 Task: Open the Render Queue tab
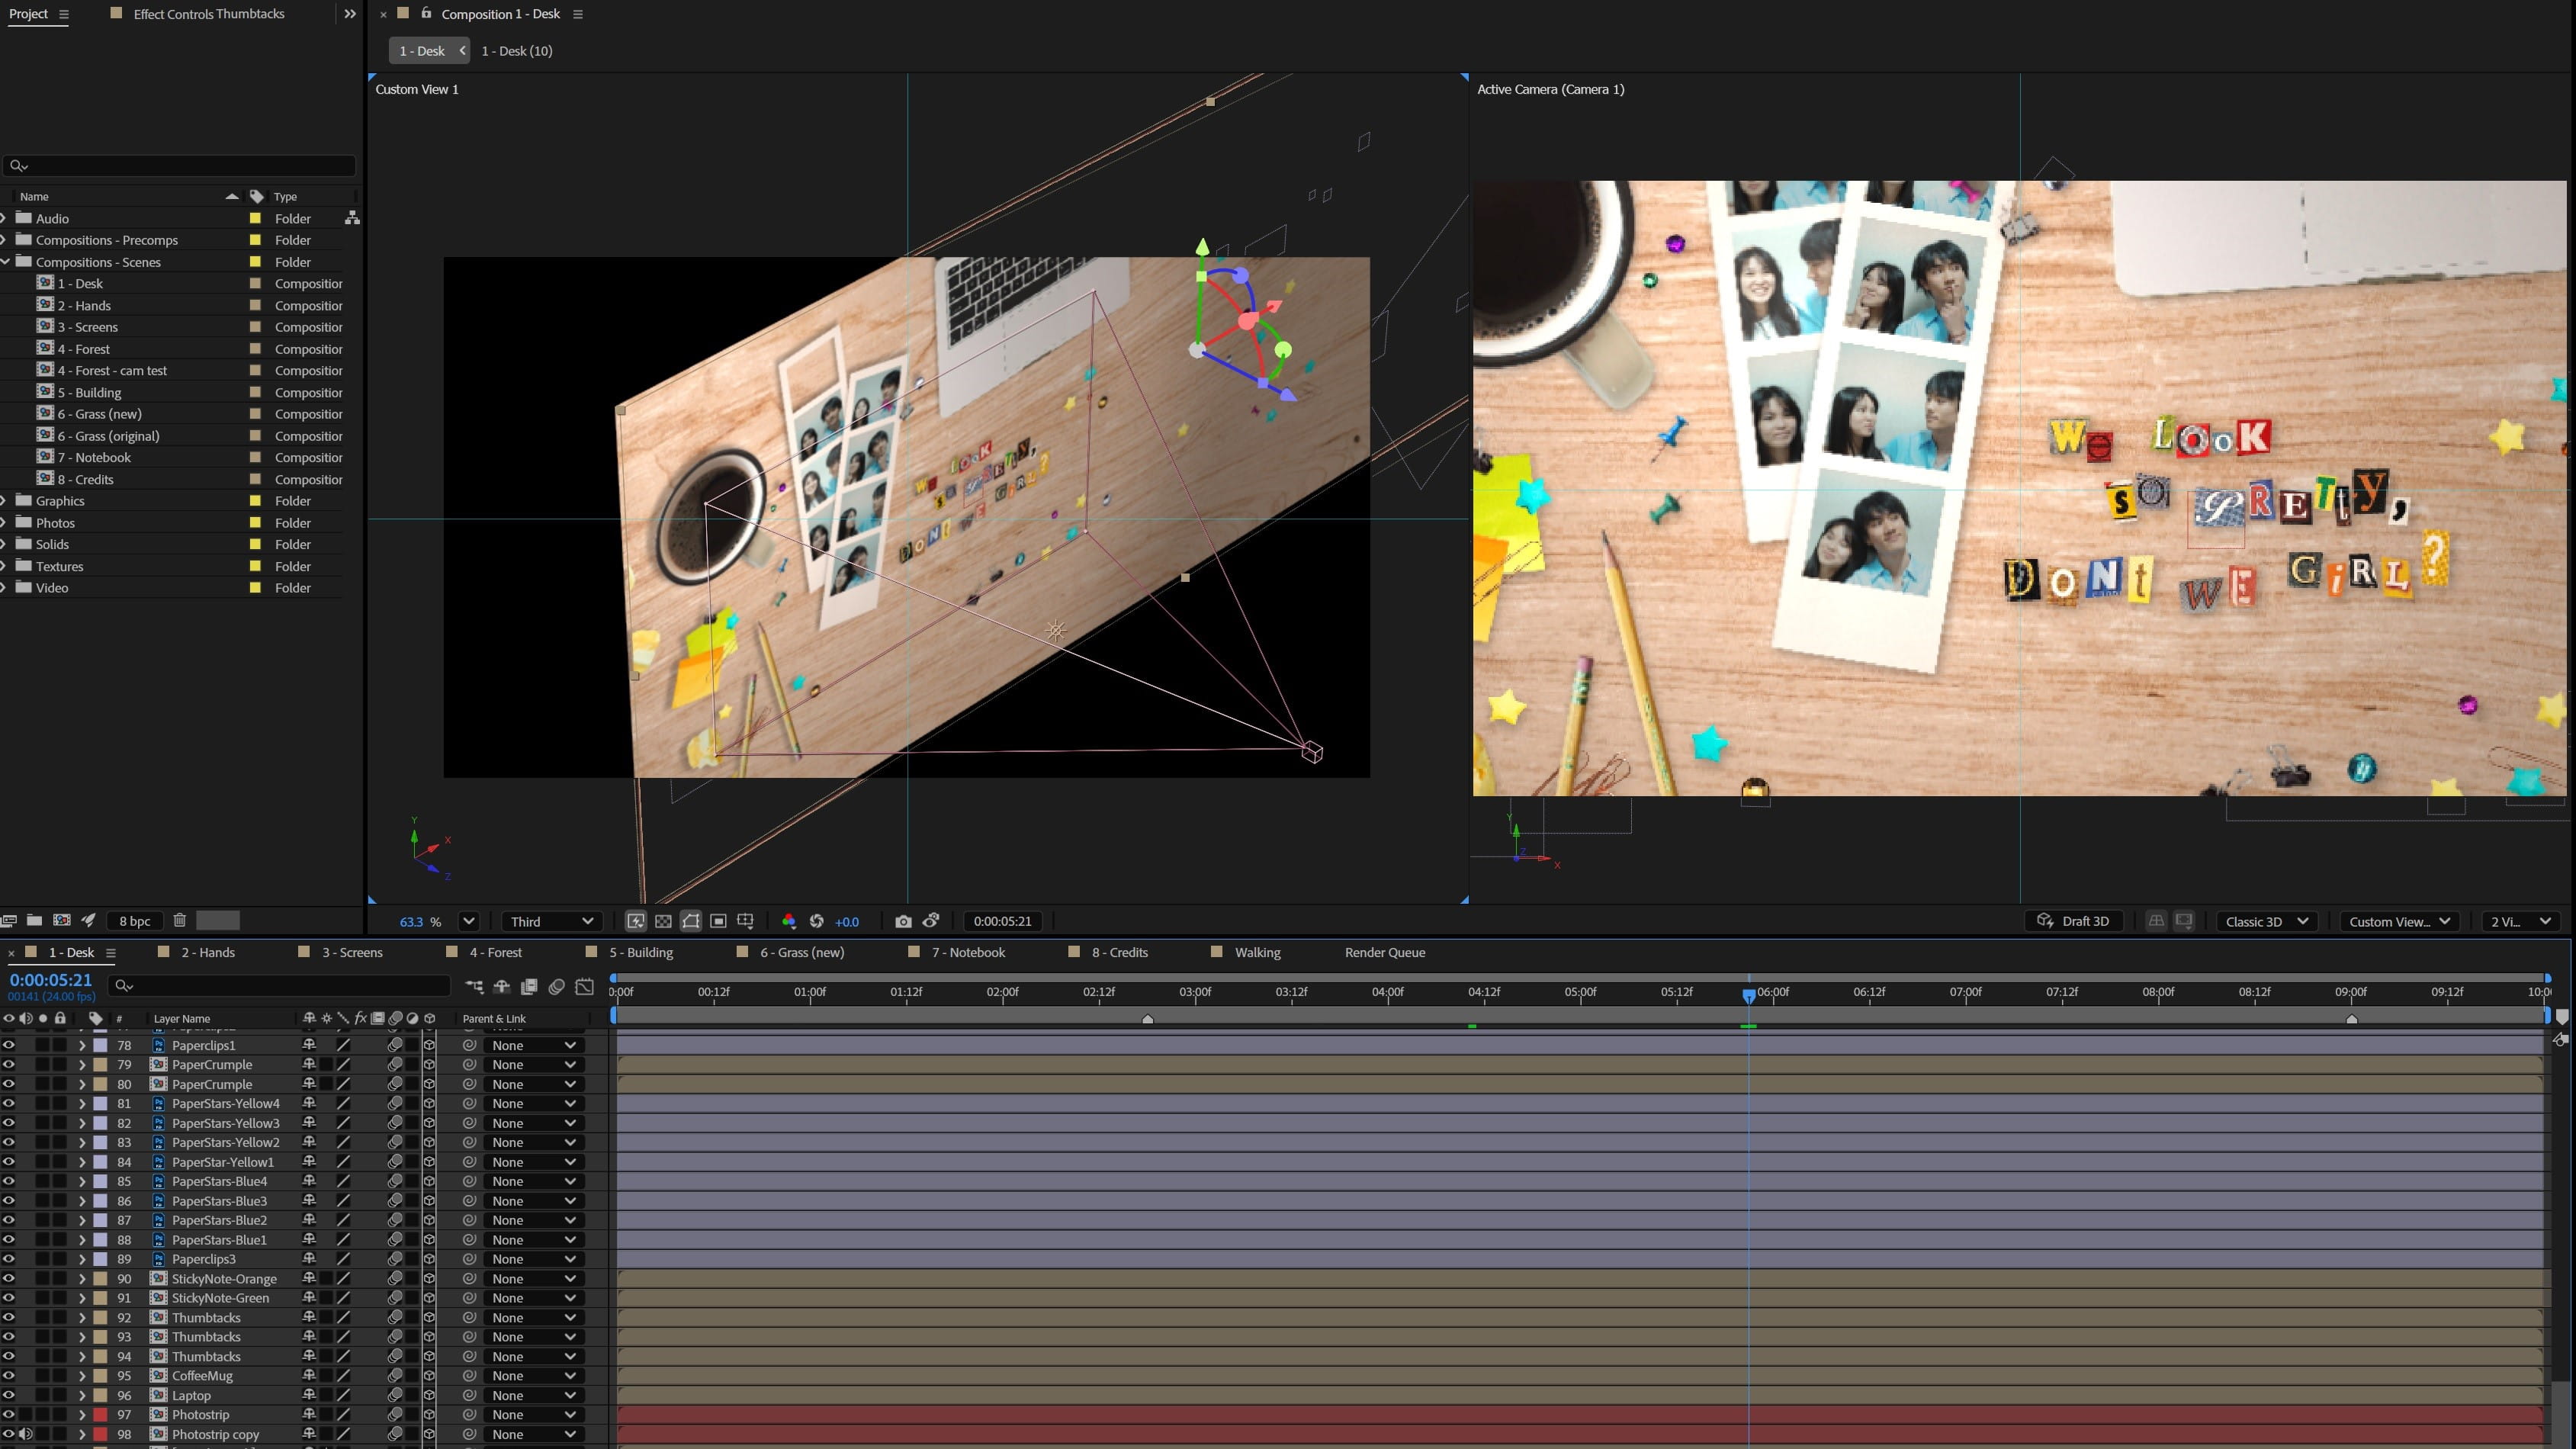point(1384,952)
